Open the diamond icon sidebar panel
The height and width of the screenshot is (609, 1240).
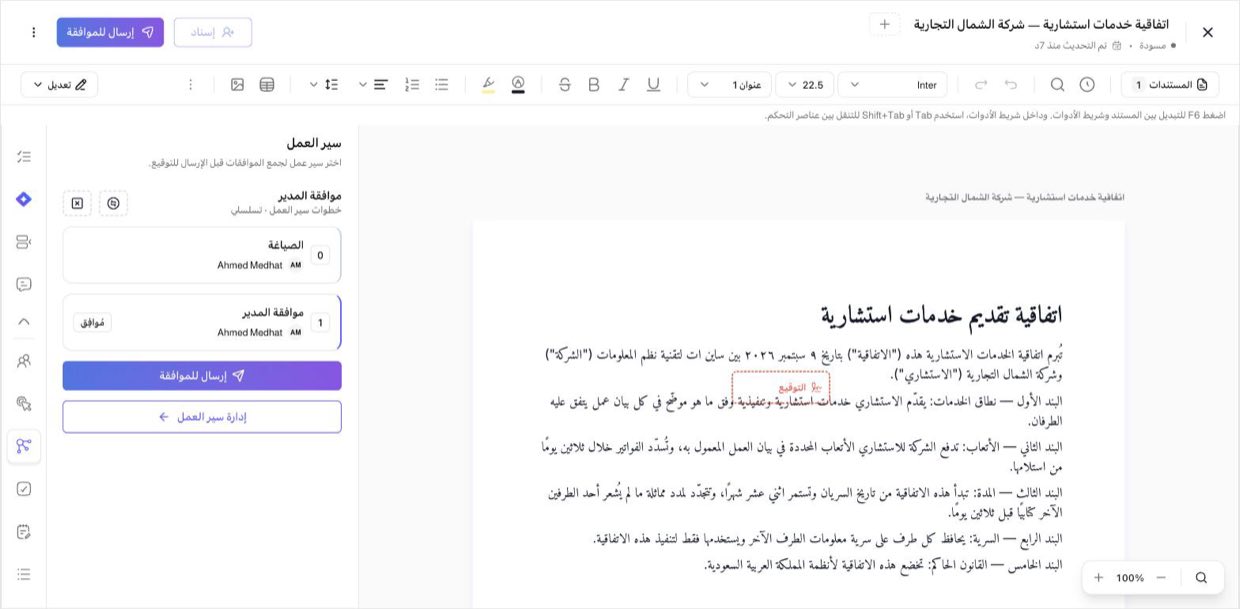click(x=24, y=199)
